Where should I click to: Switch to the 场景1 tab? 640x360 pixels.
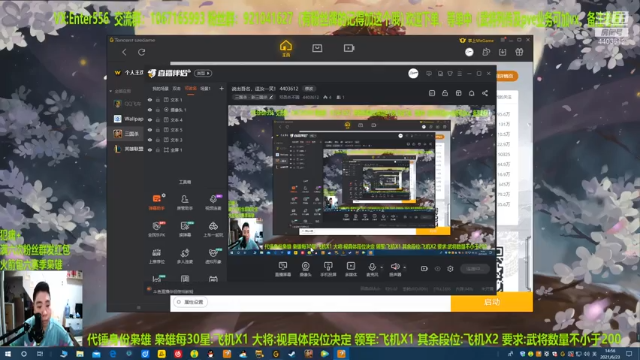click(x=205, y=88)
